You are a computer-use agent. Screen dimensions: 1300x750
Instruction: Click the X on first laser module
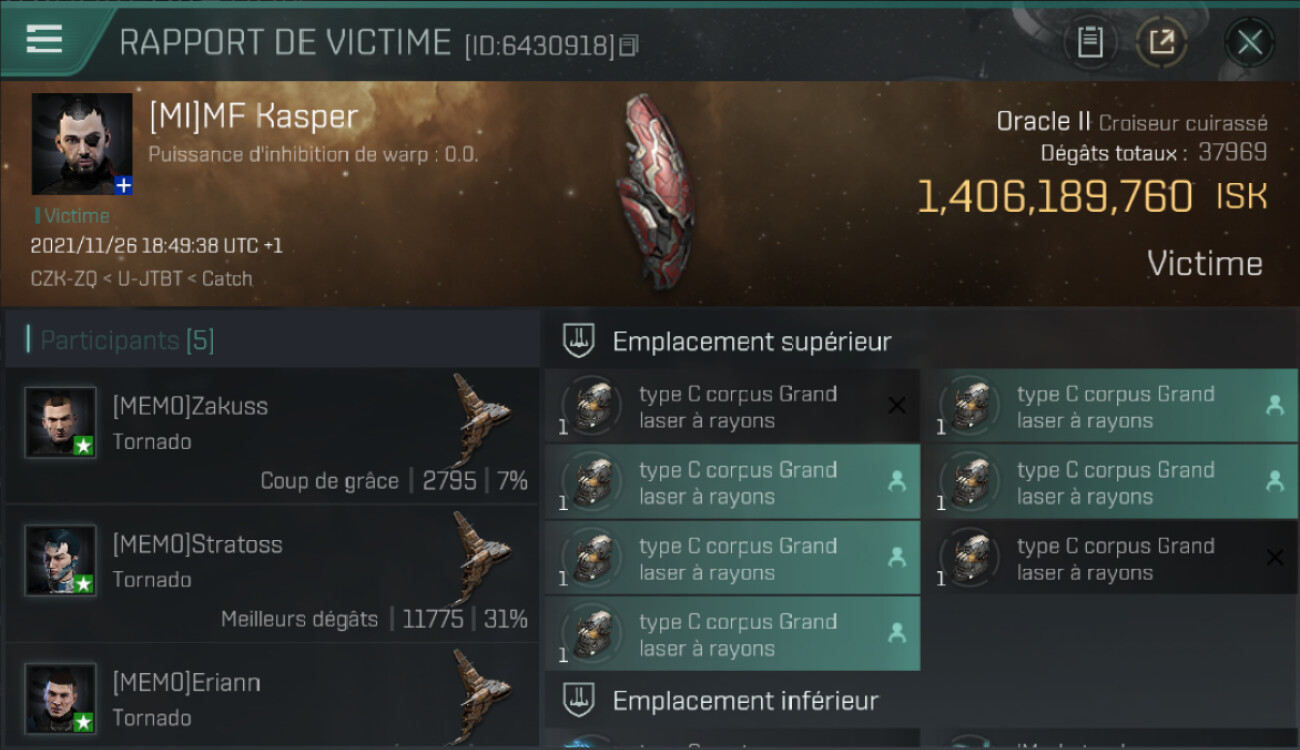(x=897, y=405)
